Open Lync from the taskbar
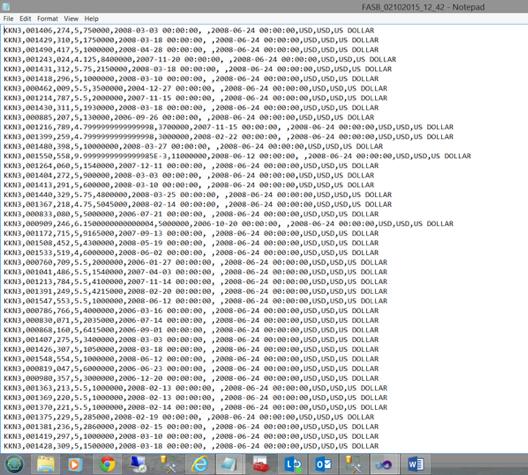Viewport: 528px width, 475px height. pyautogui.click(x=292, y=465)
